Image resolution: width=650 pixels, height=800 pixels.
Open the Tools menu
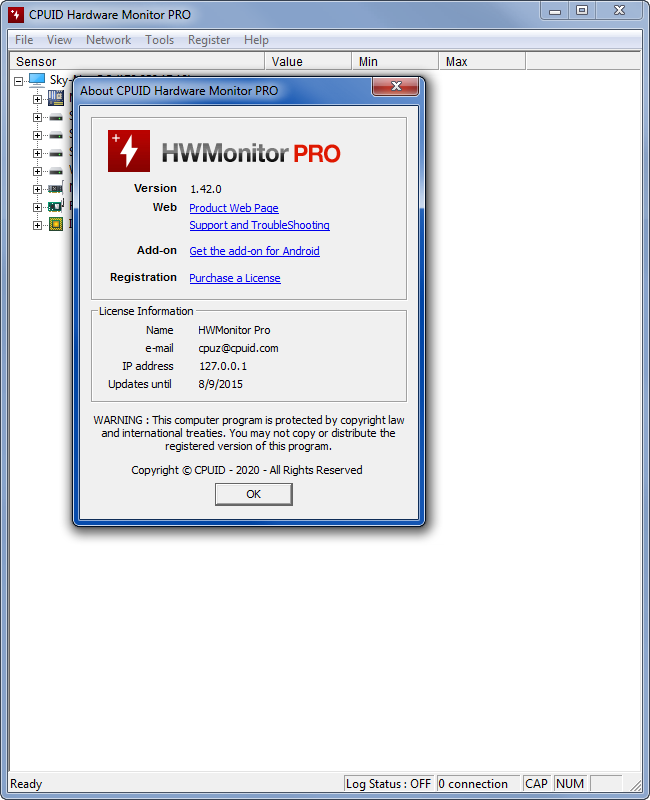(159, 40)
